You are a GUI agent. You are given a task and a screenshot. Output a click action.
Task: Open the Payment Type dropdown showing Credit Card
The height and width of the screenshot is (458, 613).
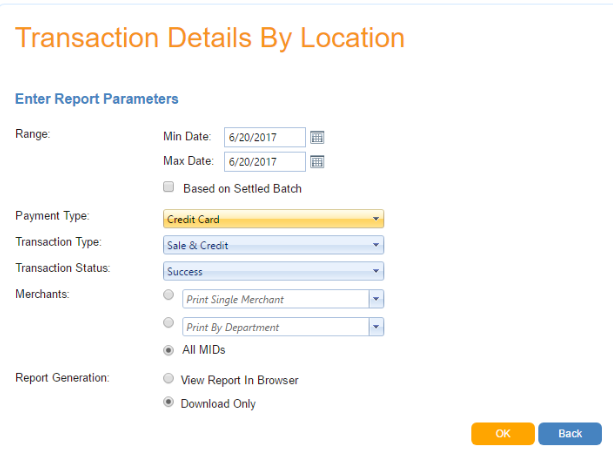(x=273, y=219)
